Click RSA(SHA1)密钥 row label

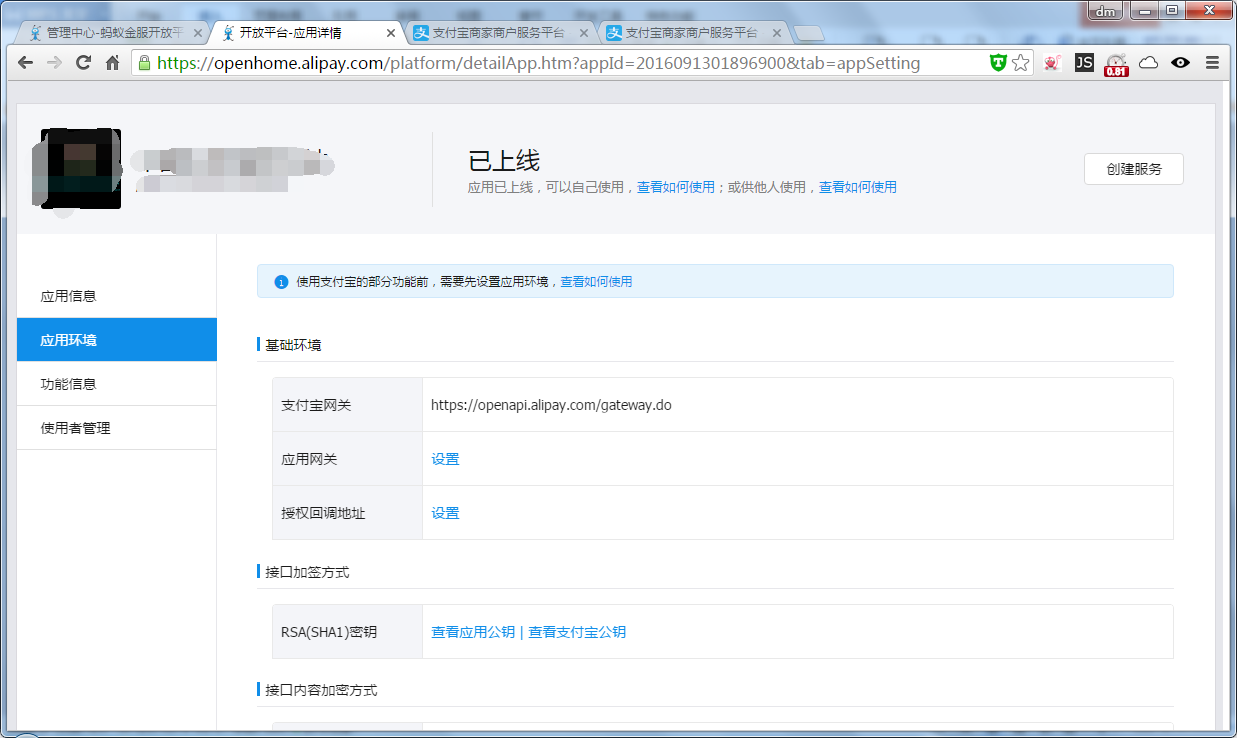pos(329,632)
